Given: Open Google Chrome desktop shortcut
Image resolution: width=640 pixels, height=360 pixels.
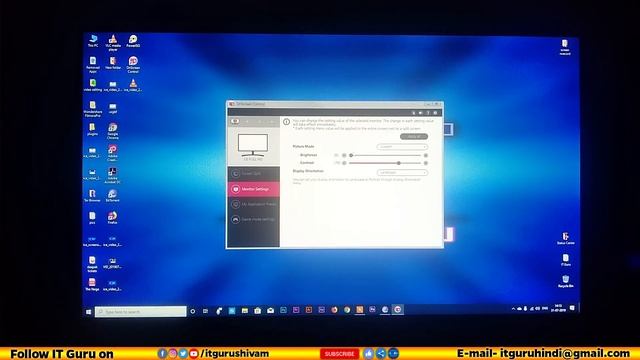Looking at the screenshot, I should point(113,131).
